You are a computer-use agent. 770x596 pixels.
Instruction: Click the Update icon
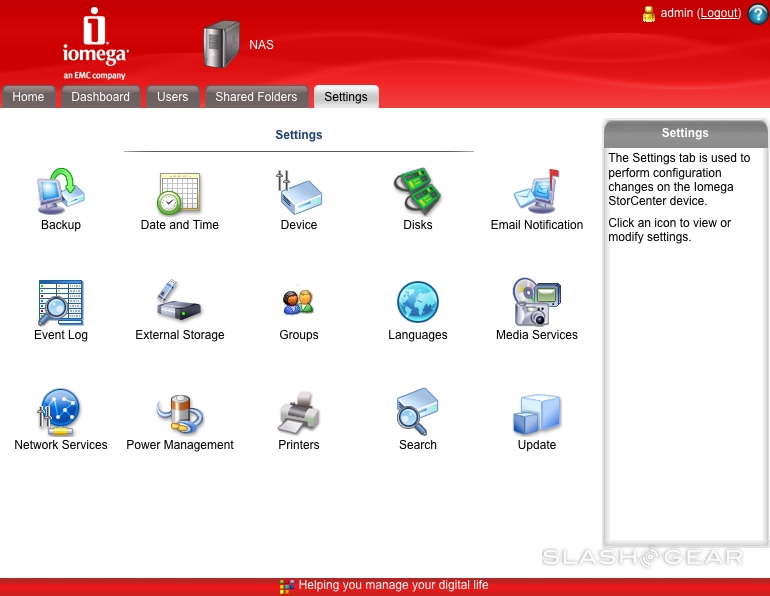tap(537, 412)
